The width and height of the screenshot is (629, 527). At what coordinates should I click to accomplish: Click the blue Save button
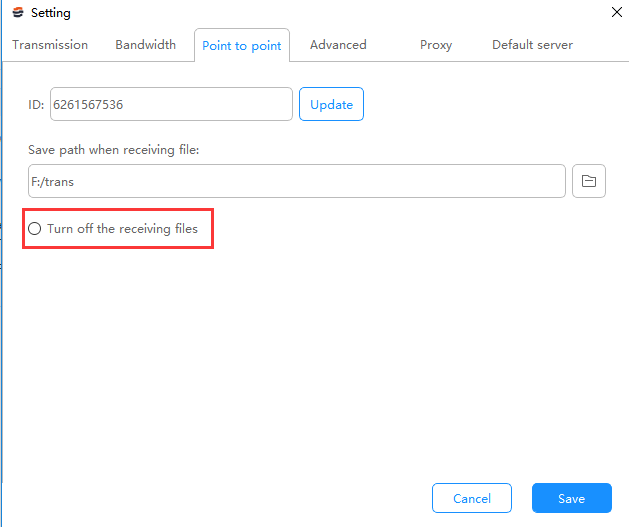(x=572, y=498)
